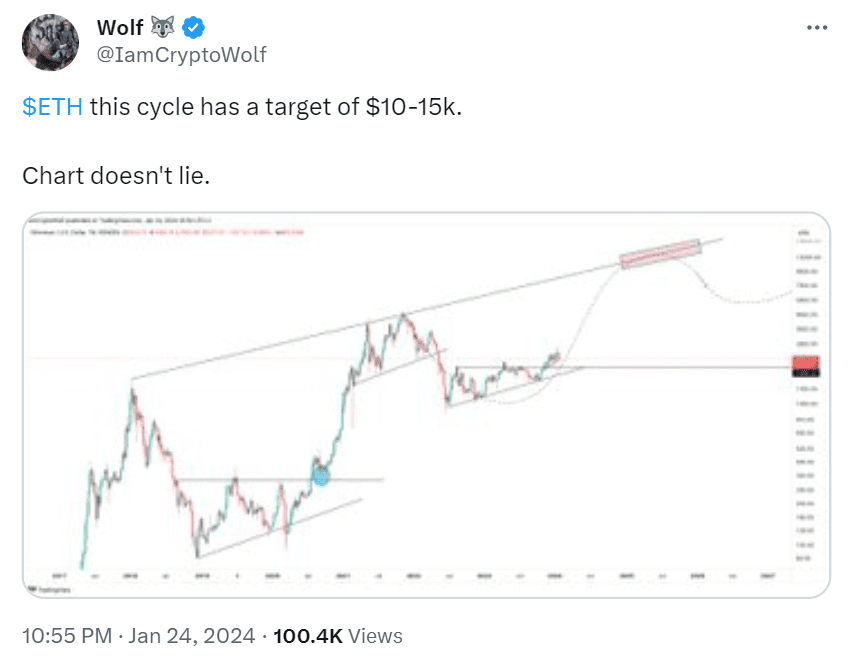The height and width of the screenshot is (656, 850).
Task: Open the @IamCryptoWolf handle link
Action: 181,55
